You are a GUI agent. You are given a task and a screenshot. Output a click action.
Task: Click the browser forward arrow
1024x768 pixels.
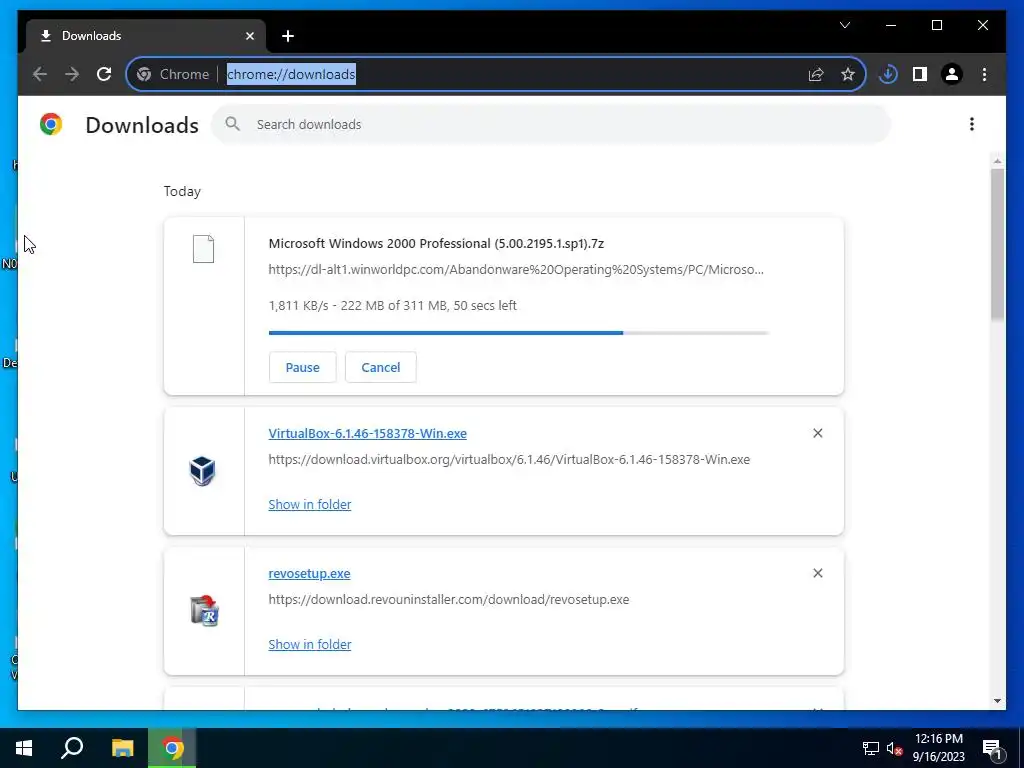pos(72,74)
